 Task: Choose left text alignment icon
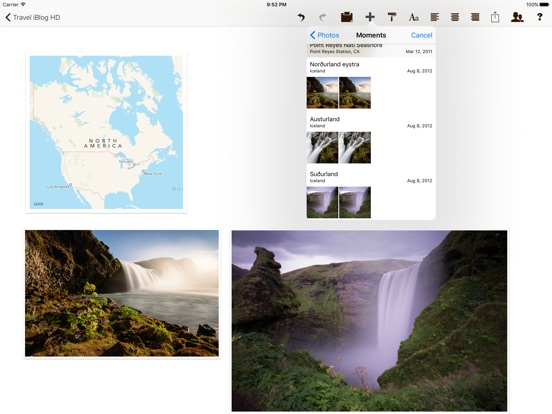point(435,17)
